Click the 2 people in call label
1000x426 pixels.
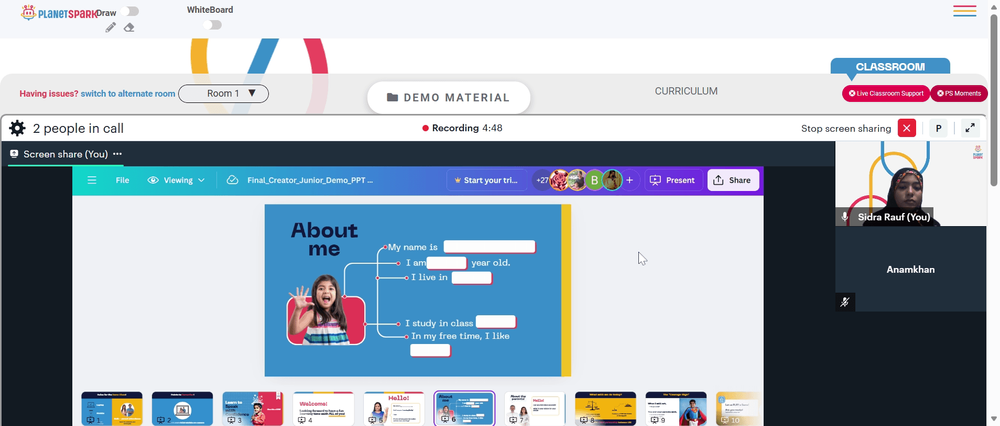pyautogui.click(x=78, y=129)
